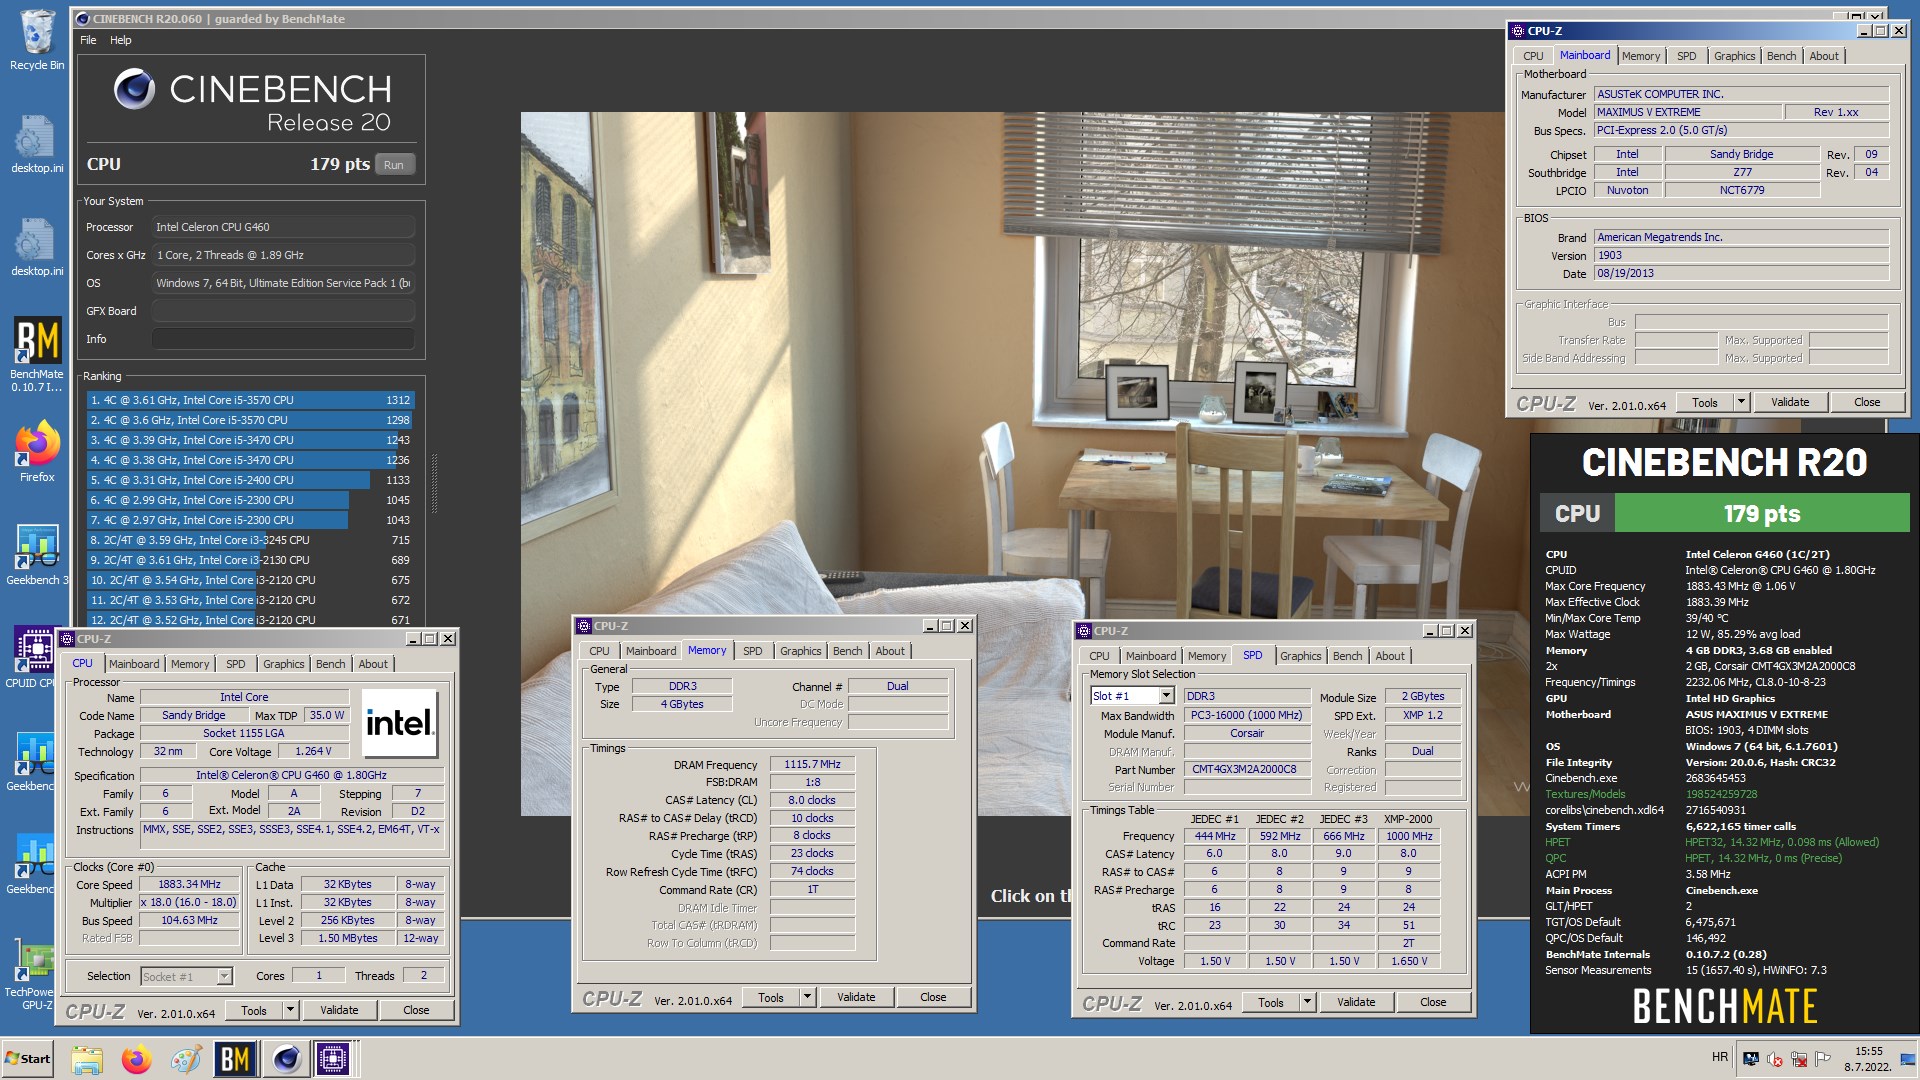Select the Firefox desktop shortcut
The height and width of the screenshot is (1080, 1920).
click(x=37, y=452)
